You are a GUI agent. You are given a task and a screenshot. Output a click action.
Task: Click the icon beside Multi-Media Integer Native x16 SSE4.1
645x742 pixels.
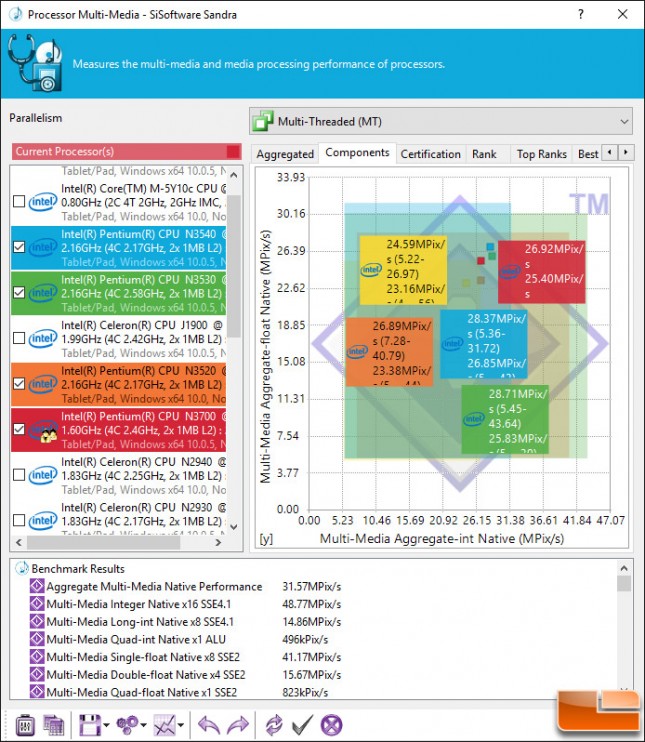click(36, 604)
